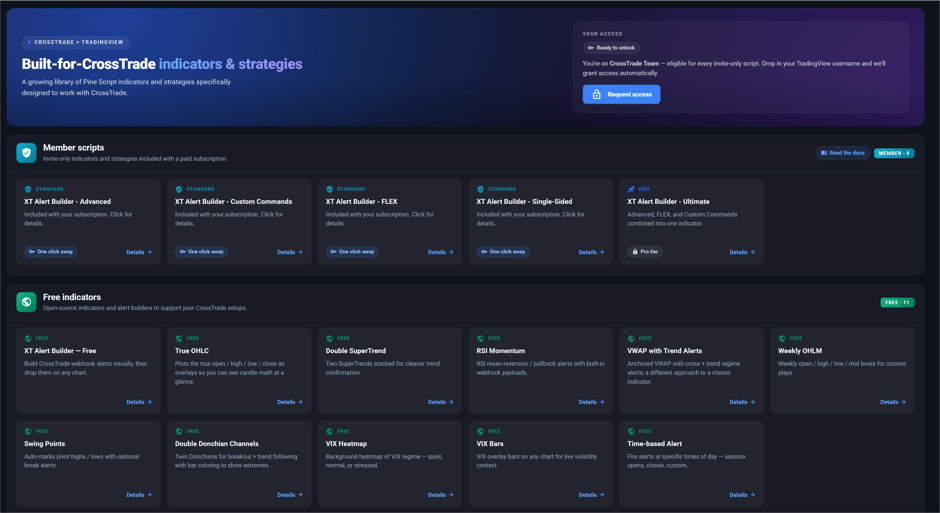This screenshot has height=513, width=940.
Task: Click the FREE globe icon on Double SuperTrend card
Action: pos(329,338)
